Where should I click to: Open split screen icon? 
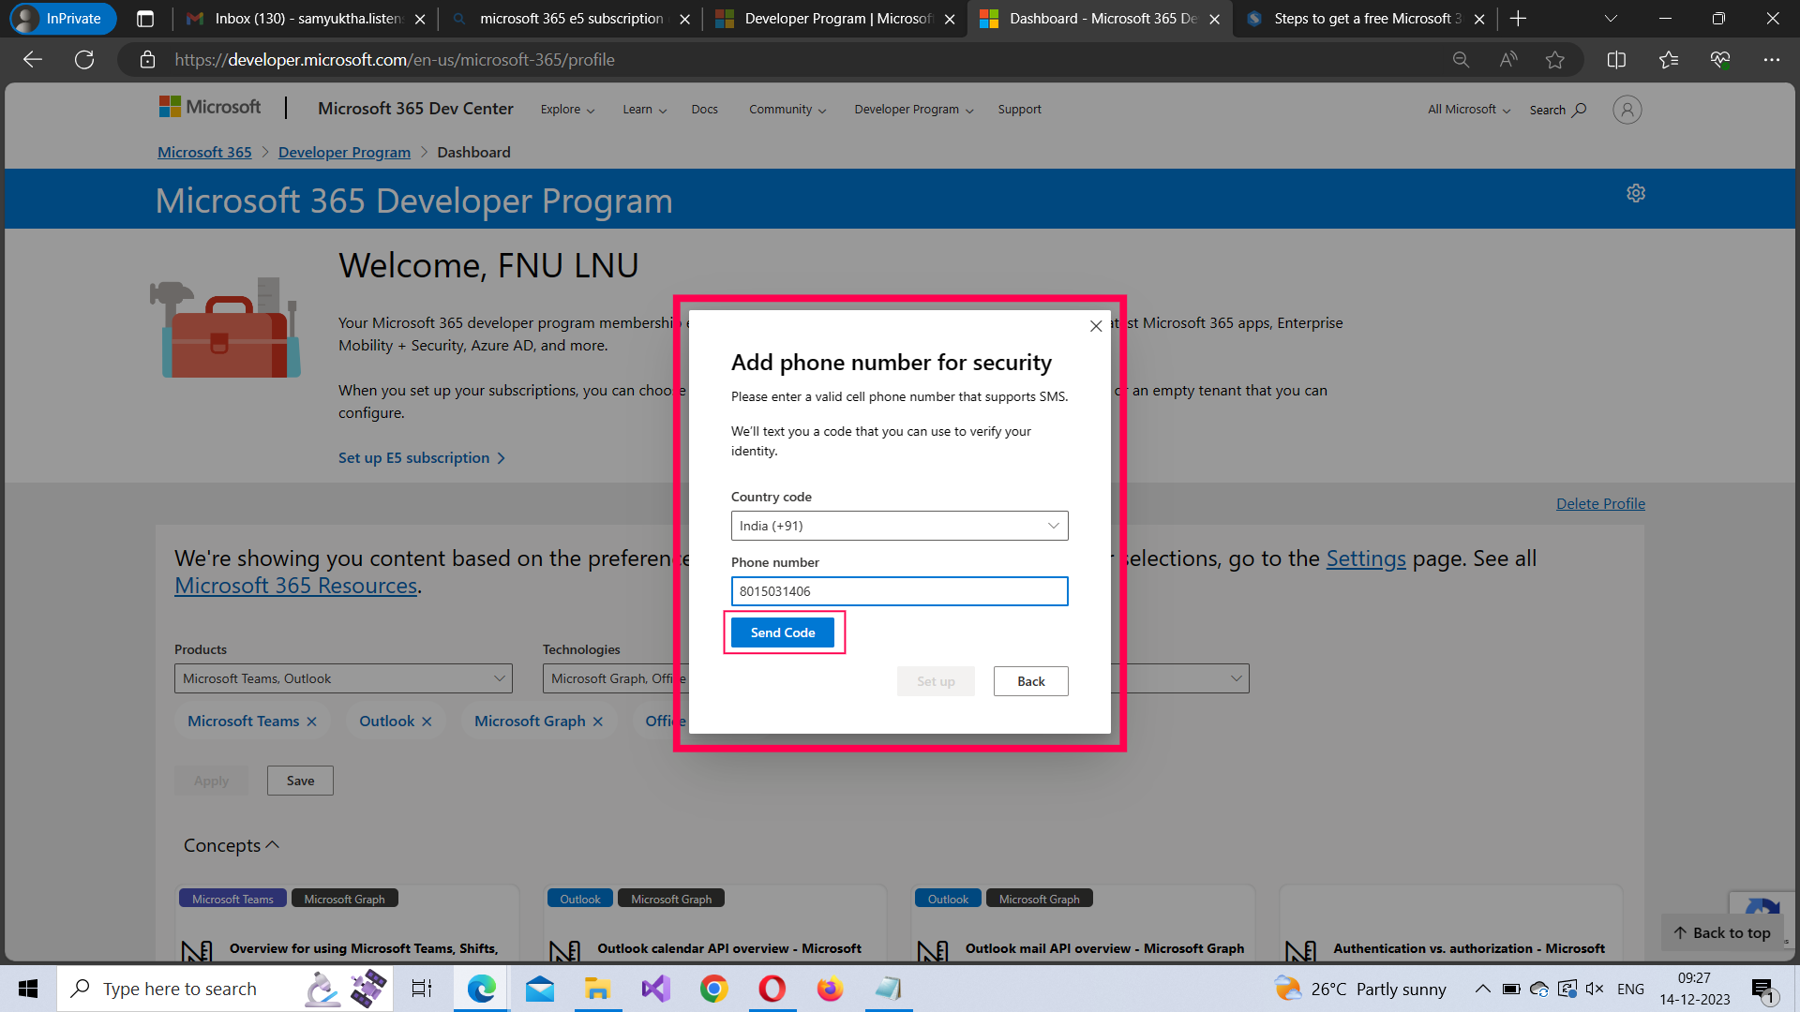pos(1616,60)
